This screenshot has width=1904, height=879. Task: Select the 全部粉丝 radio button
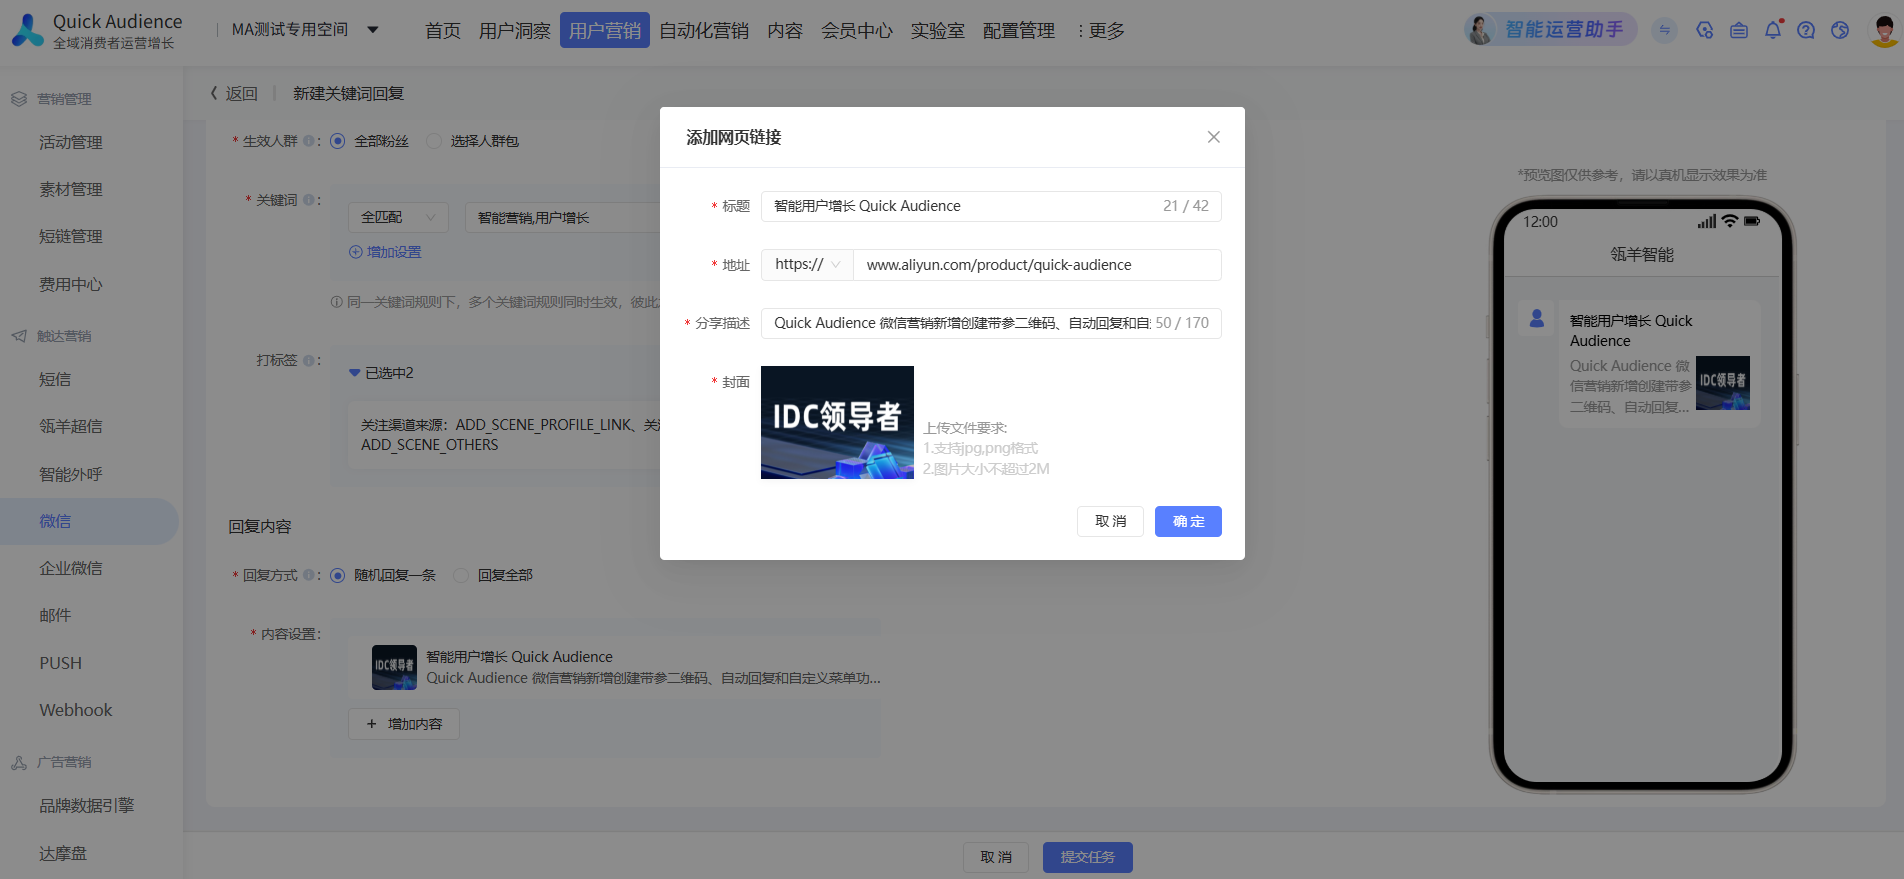click(338, 141)
